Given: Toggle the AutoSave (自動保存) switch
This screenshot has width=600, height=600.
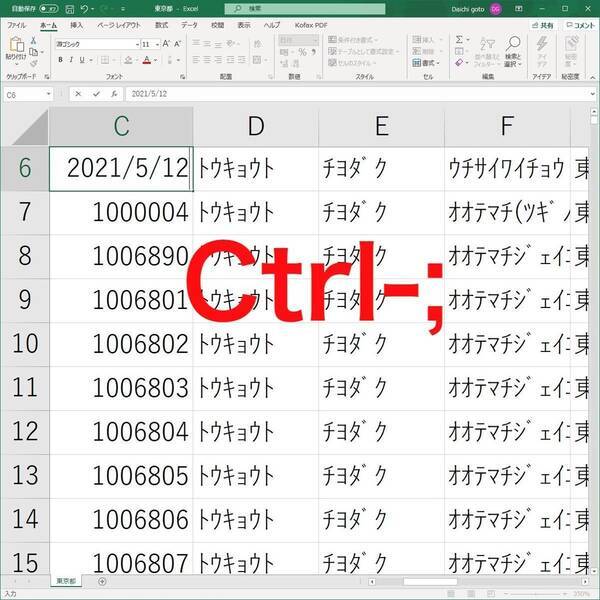Looking at the screenshot, I should tap(48, 8).
